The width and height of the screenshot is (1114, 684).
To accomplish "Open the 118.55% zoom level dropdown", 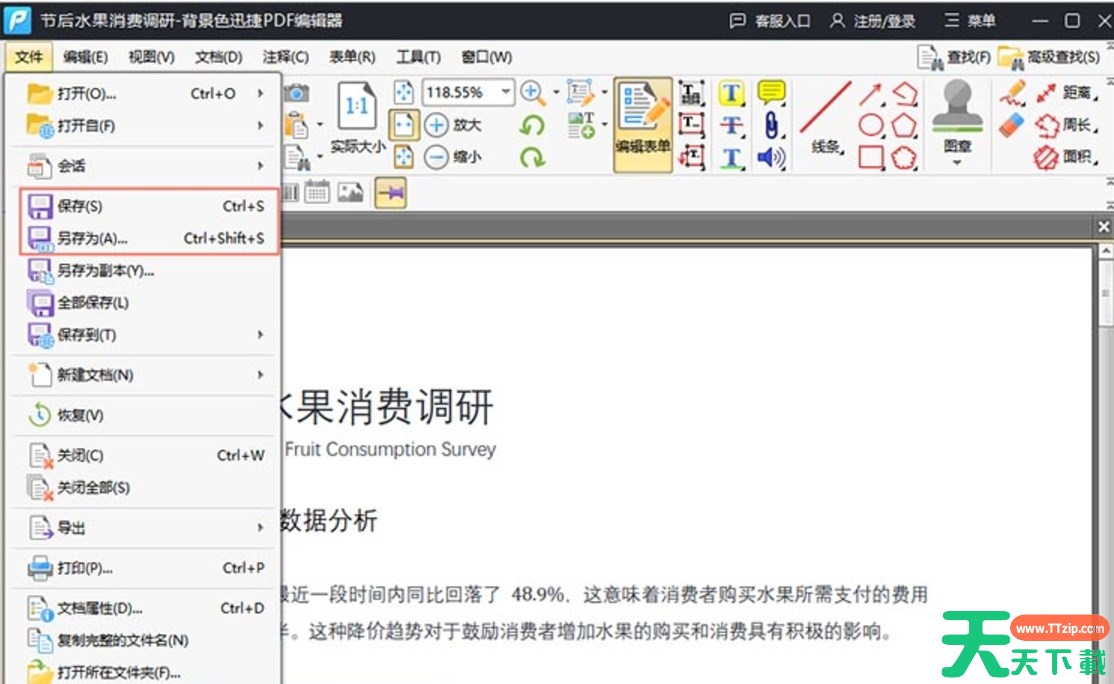I will 505,93.
